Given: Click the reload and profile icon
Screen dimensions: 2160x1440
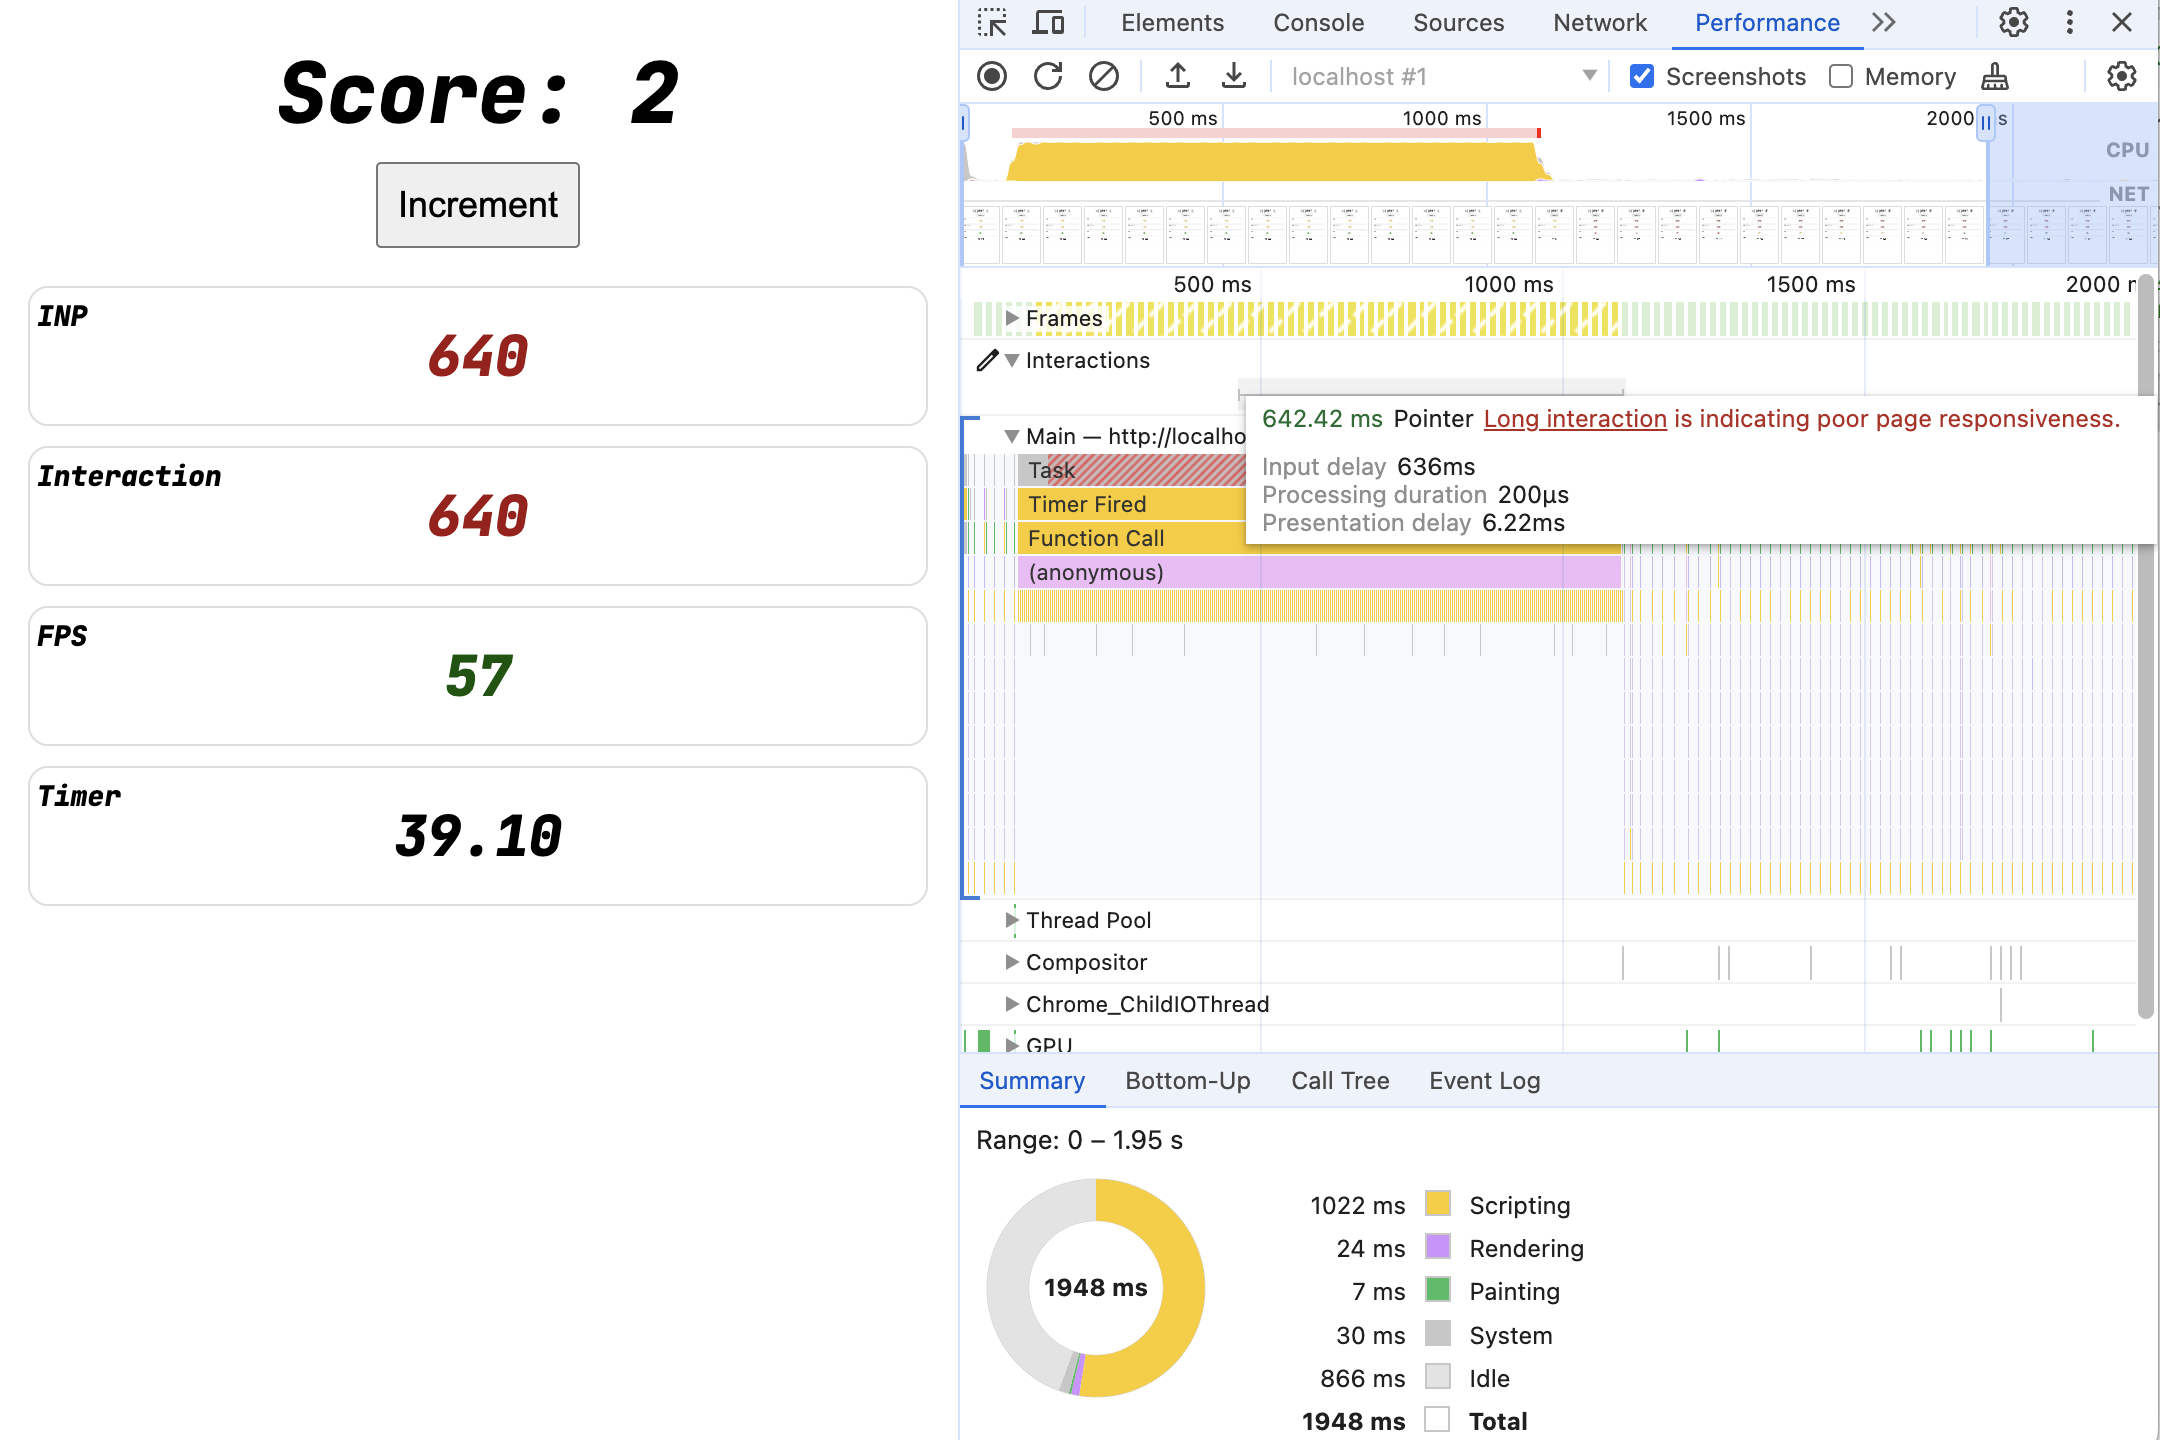Looking at the screenshot, I should pyautogui.click(x=1048, y=77).
